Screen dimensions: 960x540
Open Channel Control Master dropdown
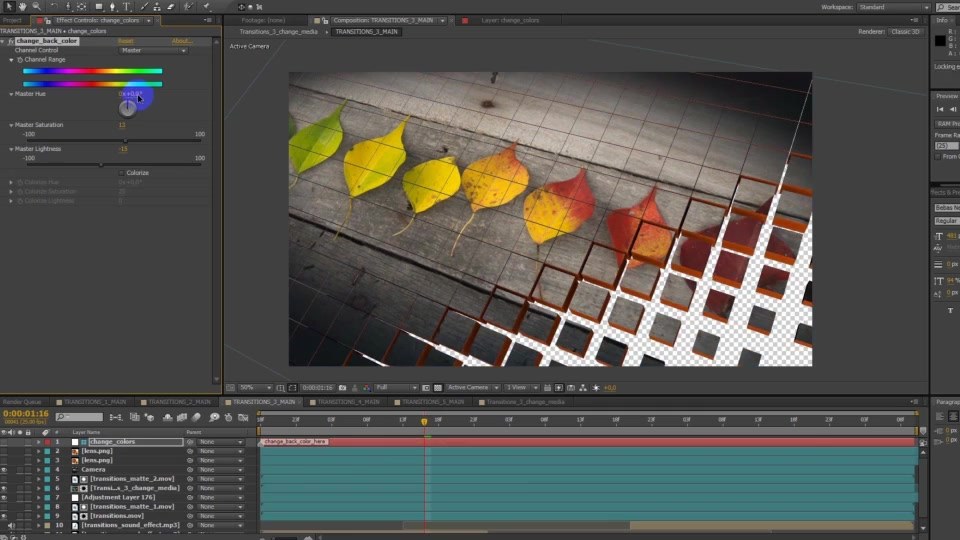[x=153, y=50]
